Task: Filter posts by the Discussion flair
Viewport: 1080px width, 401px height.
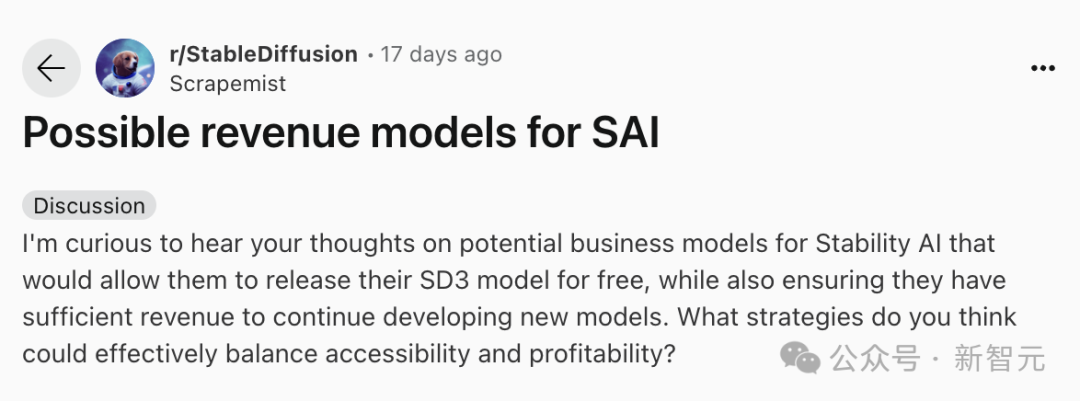Action: tap(90, 206)
